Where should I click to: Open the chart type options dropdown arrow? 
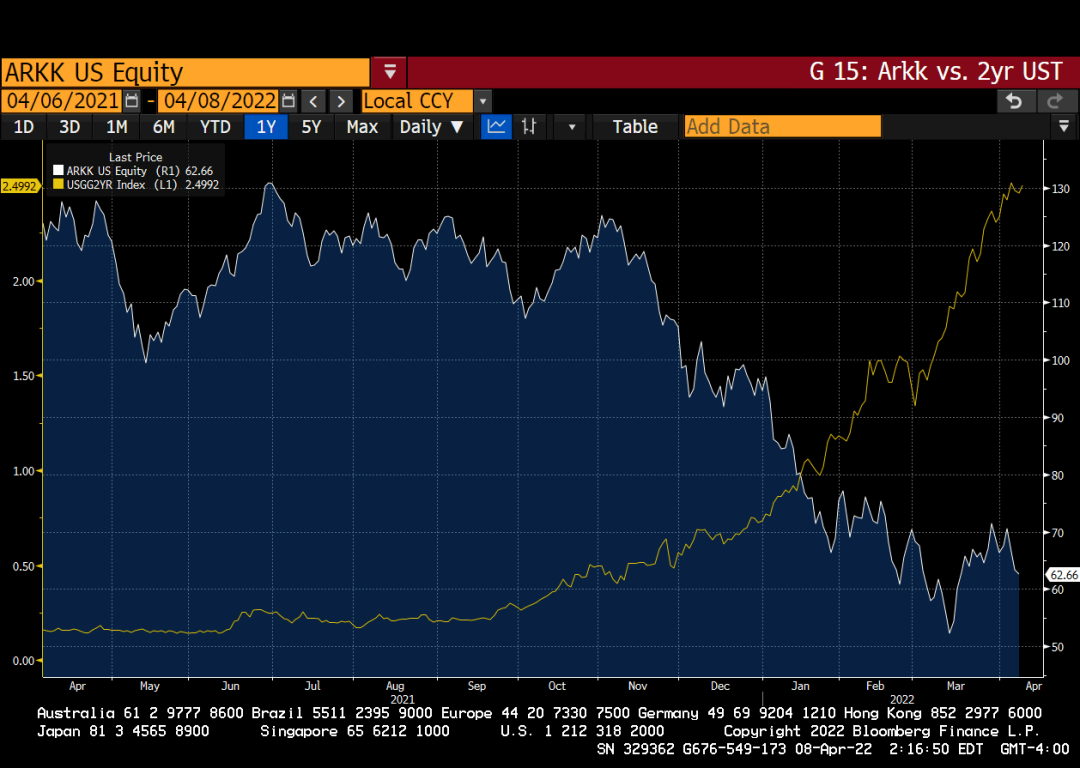tap(571, 127)
